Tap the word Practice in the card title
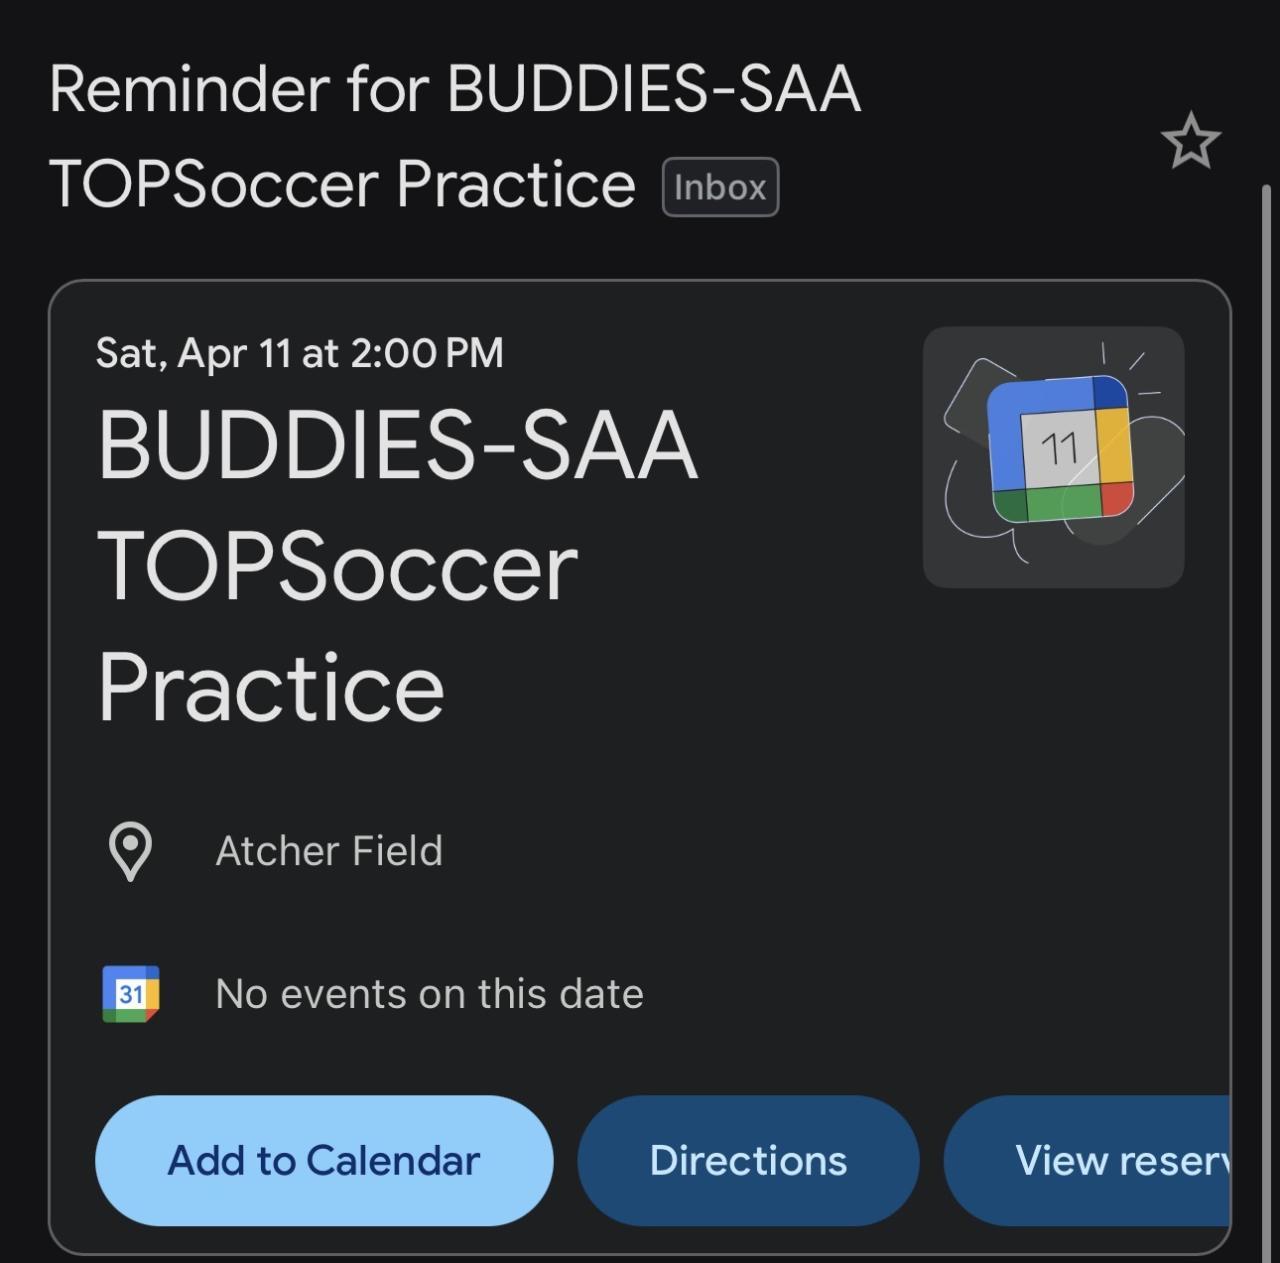 (x=271, y=687)
